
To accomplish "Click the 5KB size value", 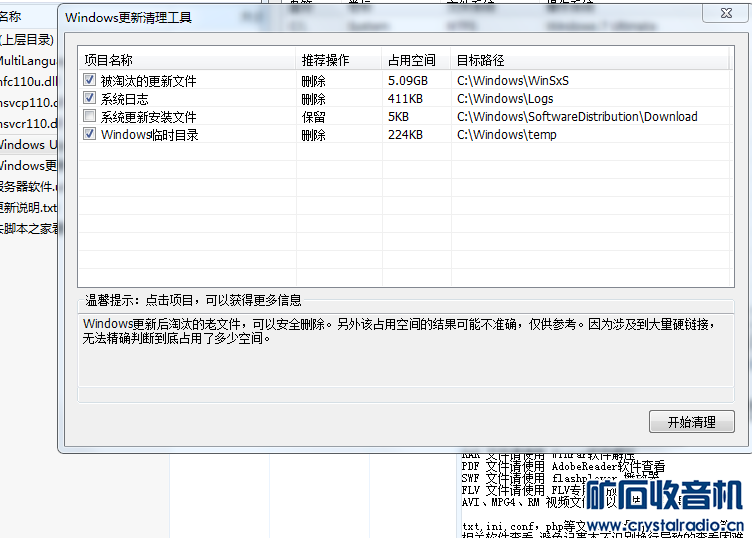I will click(399, 117).
